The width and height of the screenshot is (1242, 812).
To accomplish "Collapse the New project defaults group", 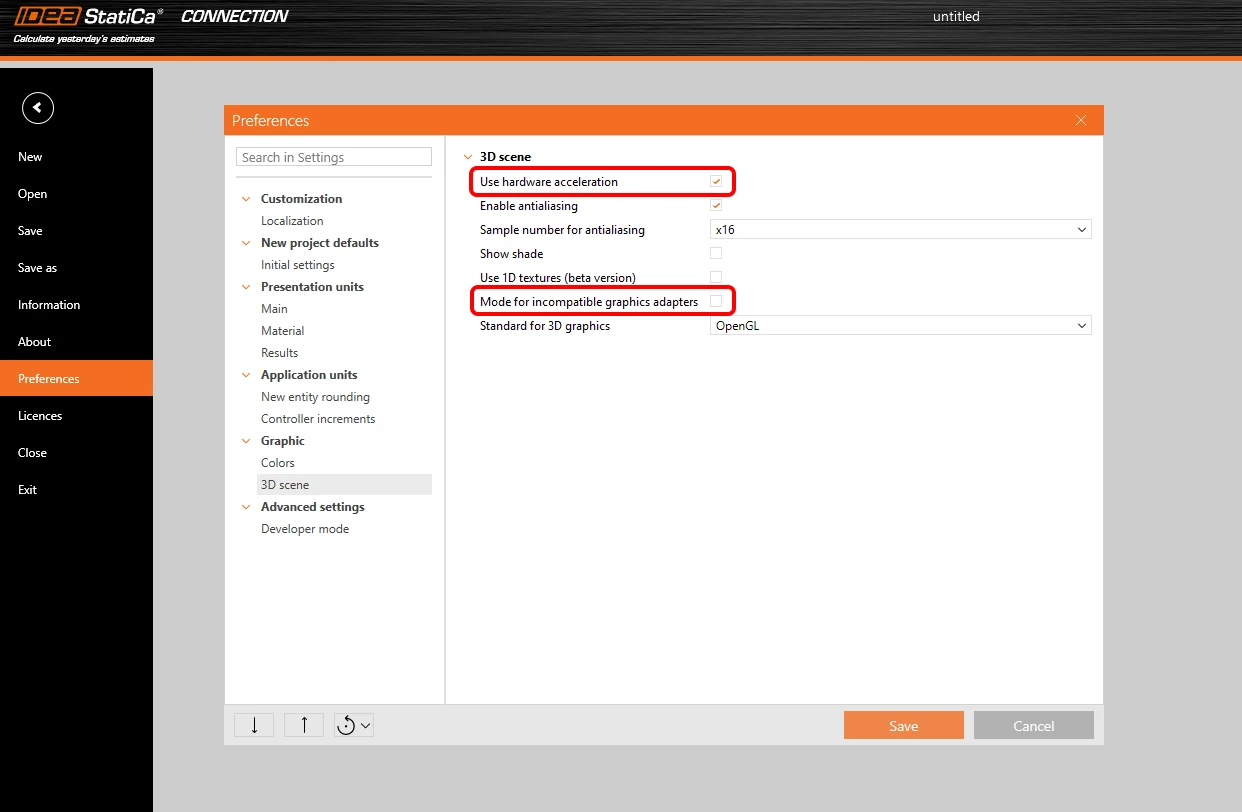I will pyautogui.click(x=246, y=243).
